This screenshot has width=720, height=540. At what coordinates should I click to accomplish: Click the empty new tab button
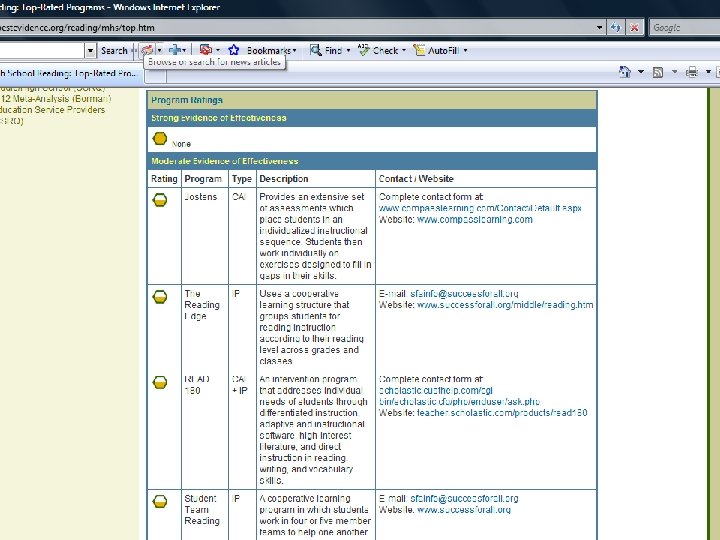coord(156,75)
